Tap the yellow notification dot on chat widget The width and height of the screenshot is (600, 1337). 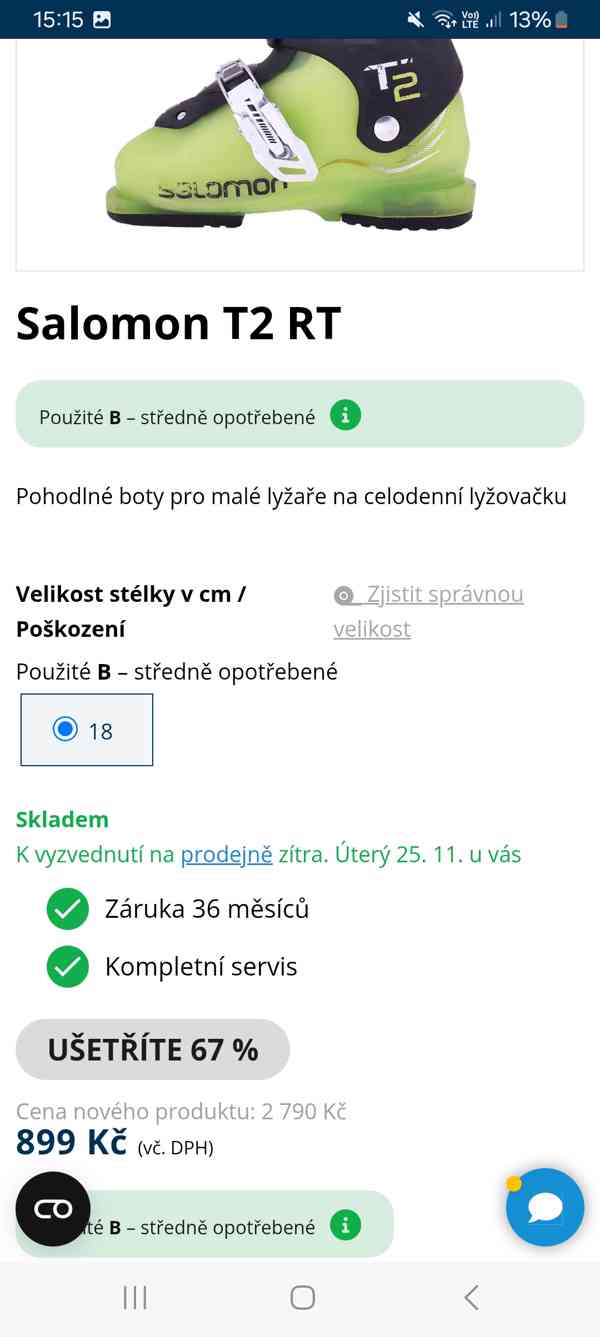[x=513, y=1180]
